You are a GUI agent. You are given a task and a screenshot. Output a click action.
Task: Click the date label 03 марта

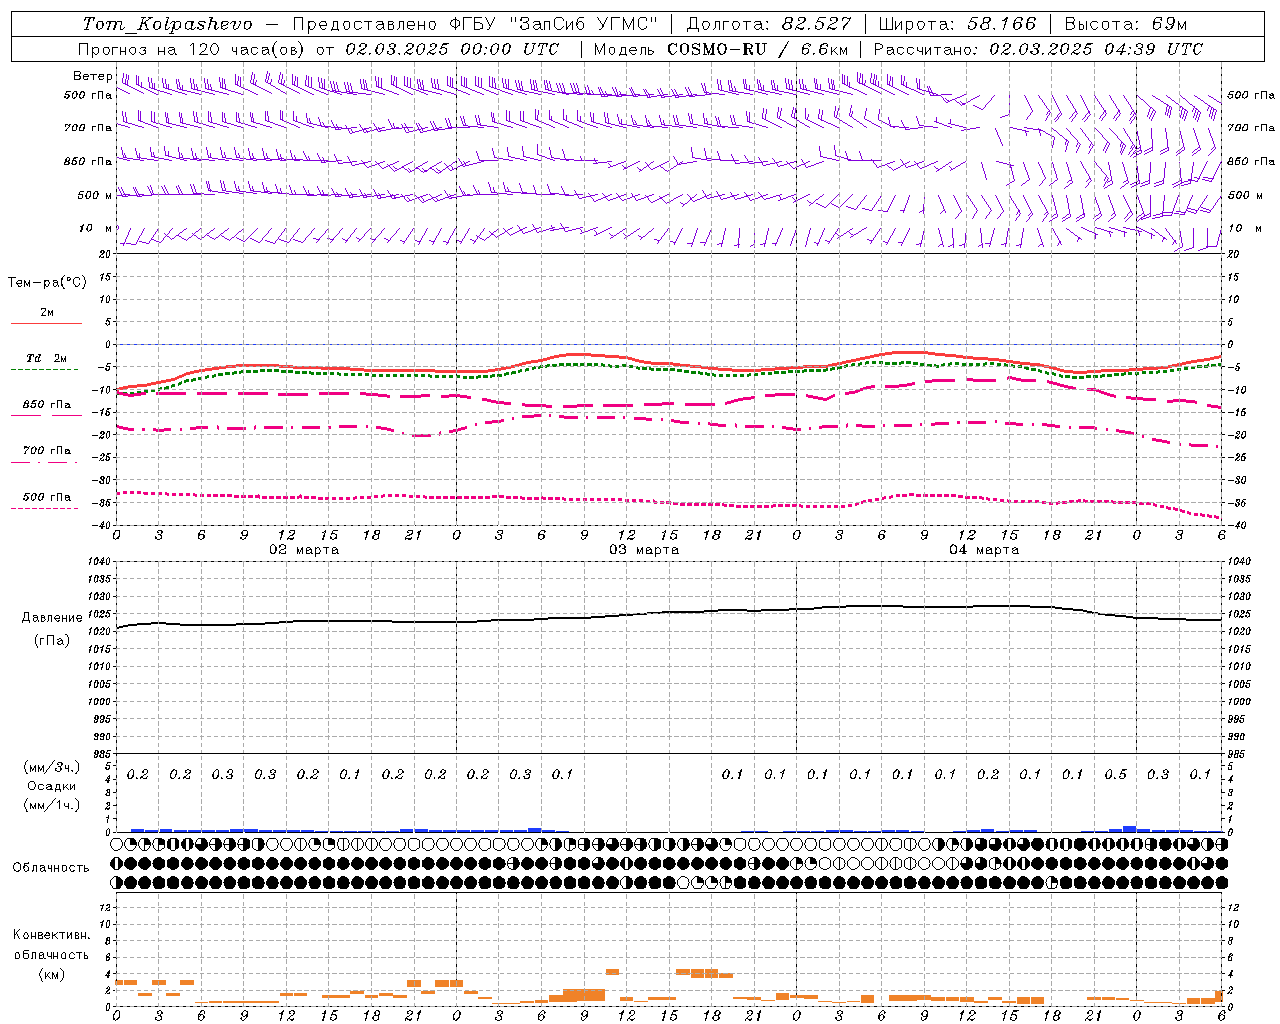pyautogui.click(x=645, y=549)
